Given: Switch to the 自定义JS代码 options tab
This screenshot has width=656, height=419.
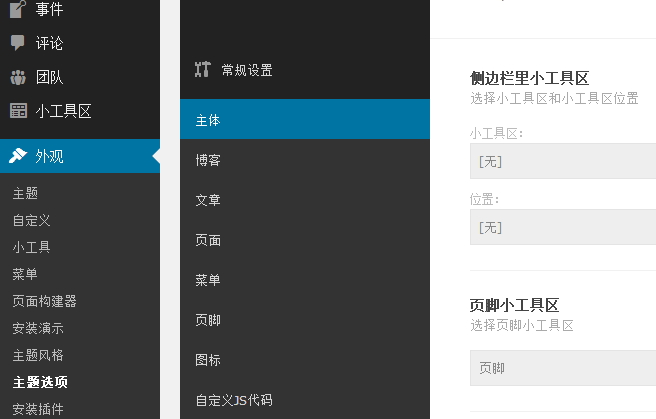Looking at the screenshot, I should (305, 400).
